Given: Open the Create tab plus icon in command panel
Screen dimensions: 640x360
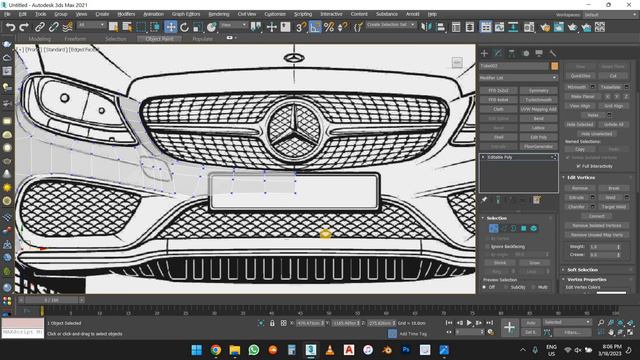Looking at the screenshot, I should [x=484, y=53].
